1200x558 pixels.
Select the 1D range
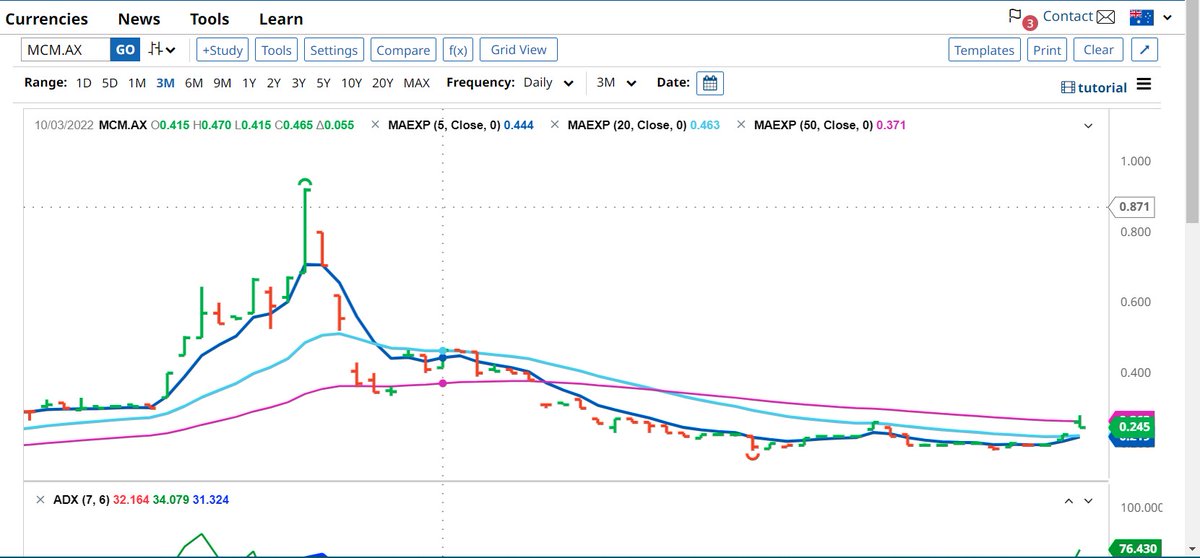pos(84,83)
